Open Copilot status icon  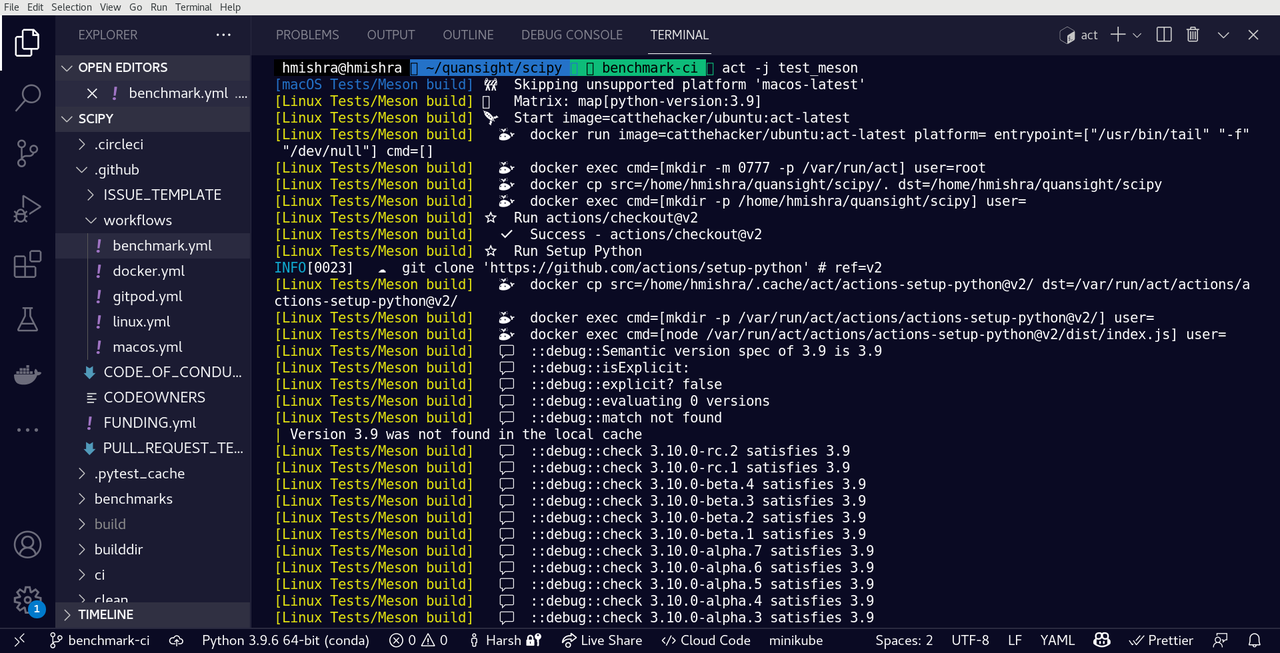(1102, 640)
